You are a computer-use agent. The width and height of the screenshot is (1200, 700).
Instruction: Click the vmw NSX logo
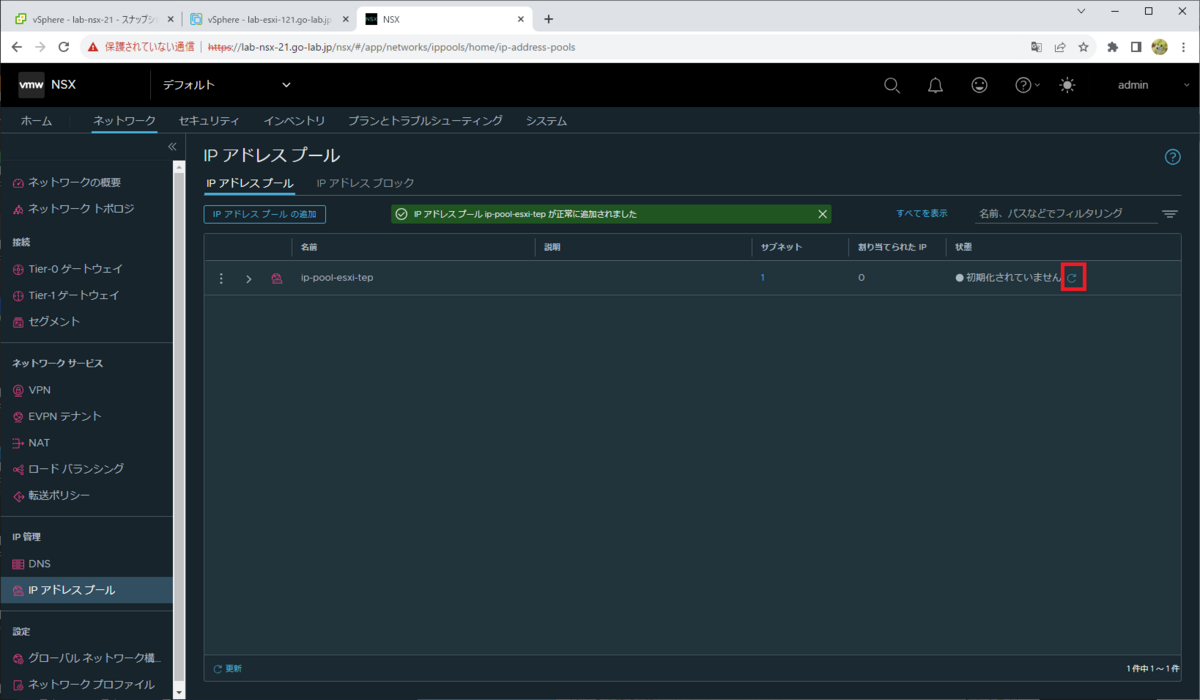(x=47, y=85)
